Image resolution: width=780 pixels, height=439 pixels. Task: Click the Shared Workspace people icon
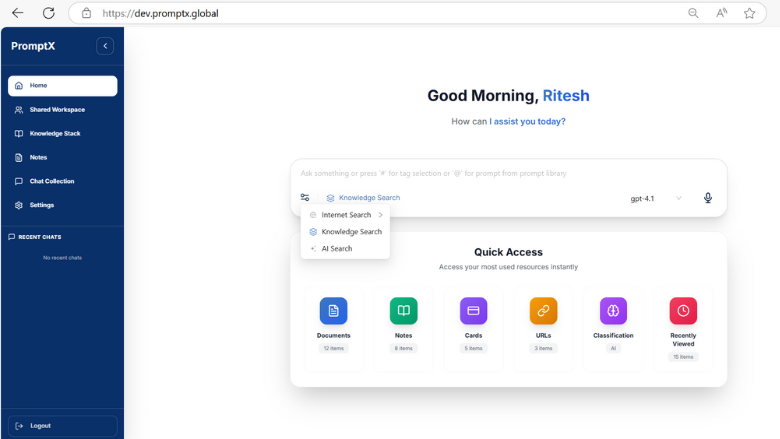click(19, 109)
